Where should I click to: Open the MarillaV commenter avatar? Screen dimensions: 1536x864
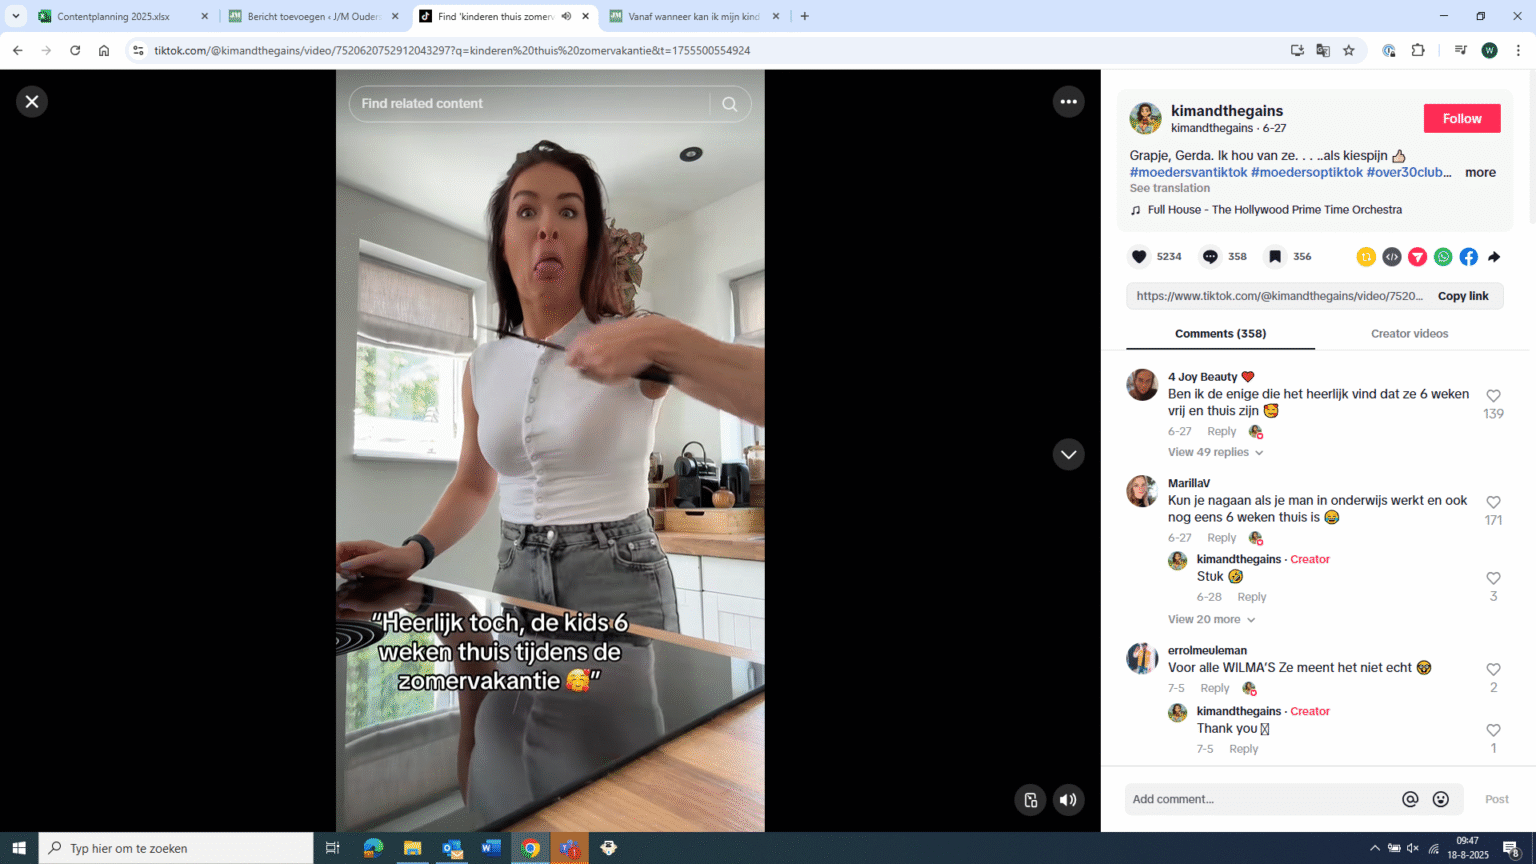click(1142, 491)
